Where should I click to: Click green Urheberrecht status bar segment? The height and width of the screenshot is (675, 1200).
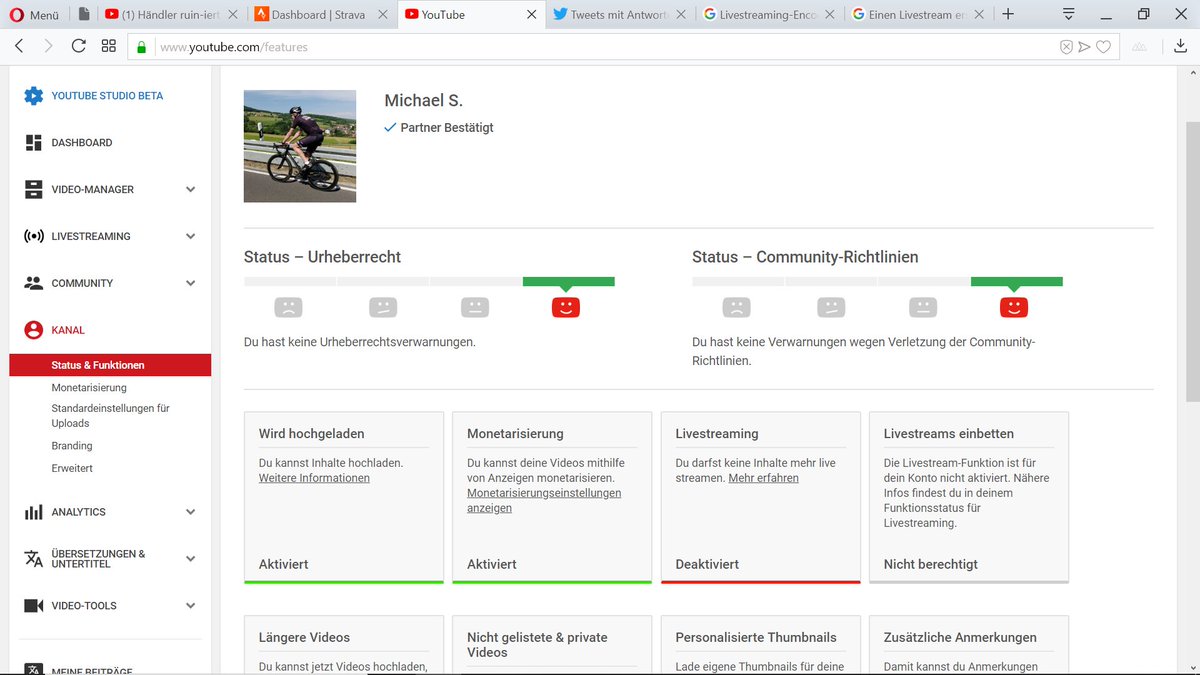point(569,282)
